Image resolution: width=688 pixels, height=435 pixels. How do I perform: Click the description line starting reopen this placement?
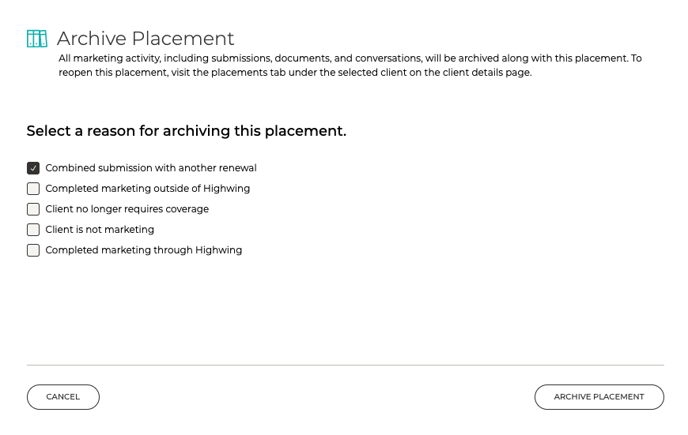295,72
